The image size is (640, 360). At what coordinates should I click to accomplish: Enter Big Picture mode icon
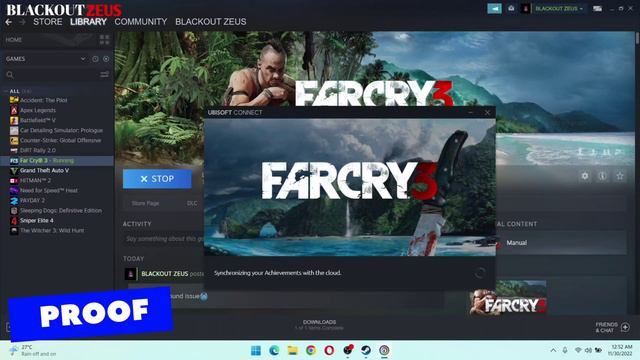tap(598, 9)
